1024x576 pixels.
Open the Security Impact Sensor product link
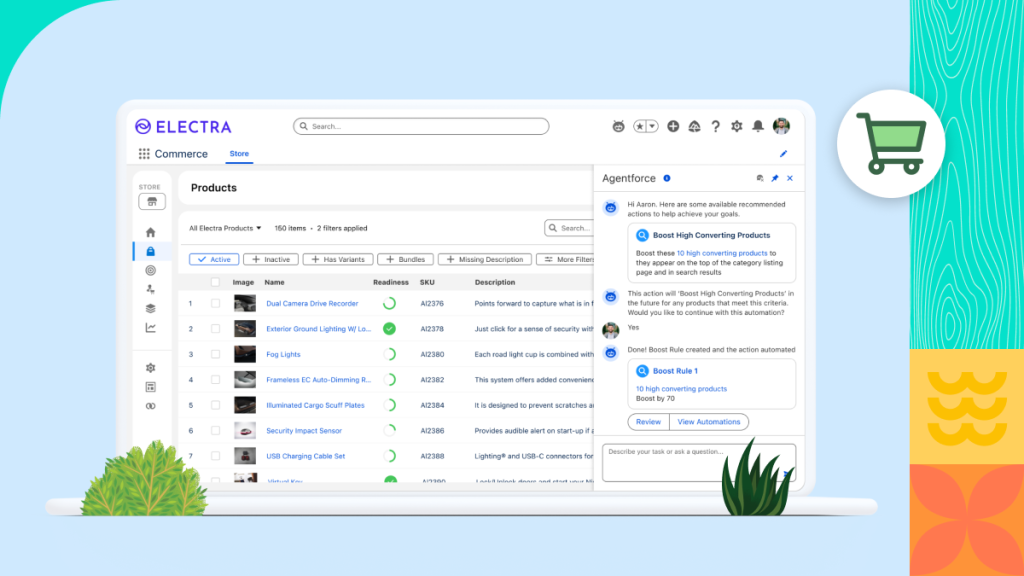(x=304, y=430)
